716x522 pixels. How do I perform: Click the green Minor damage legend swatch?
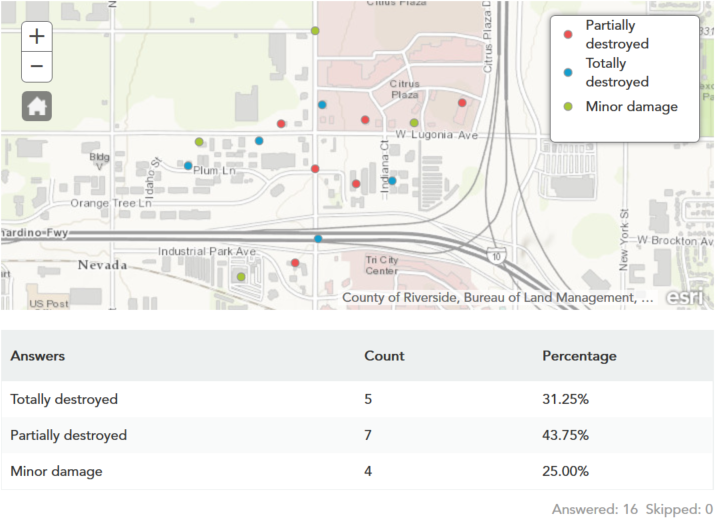568,106
